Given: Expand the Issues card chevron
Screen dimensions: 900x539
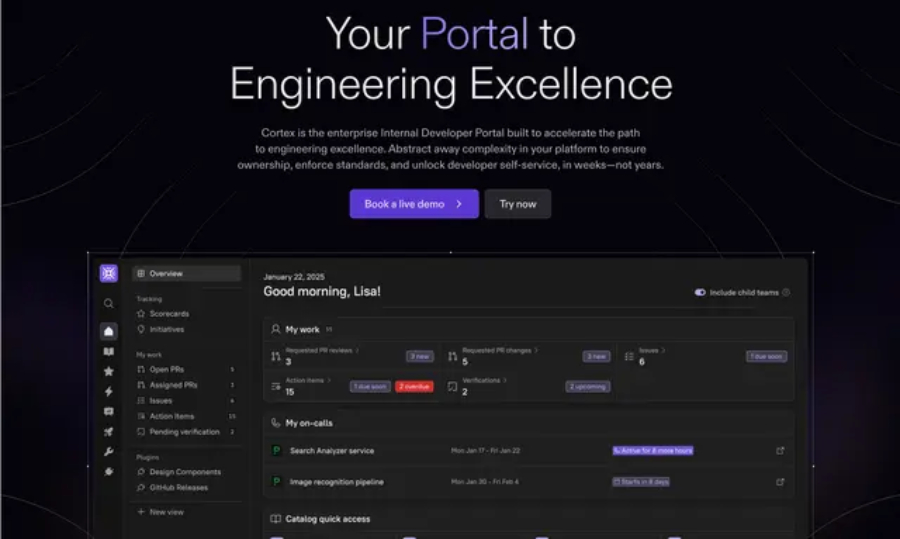Looking at the screenshot, I should click(663, 350).
